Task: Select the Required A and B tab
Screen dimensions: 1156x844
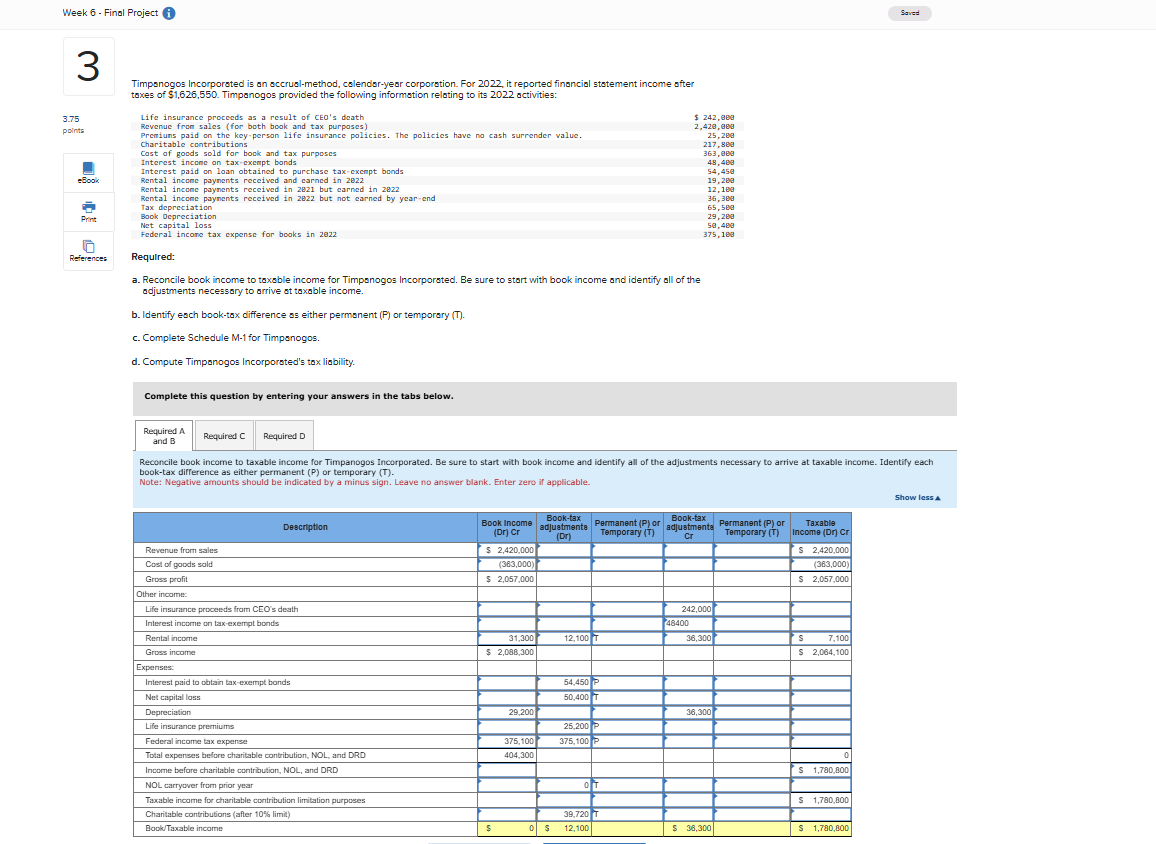Action: [164, 436]
